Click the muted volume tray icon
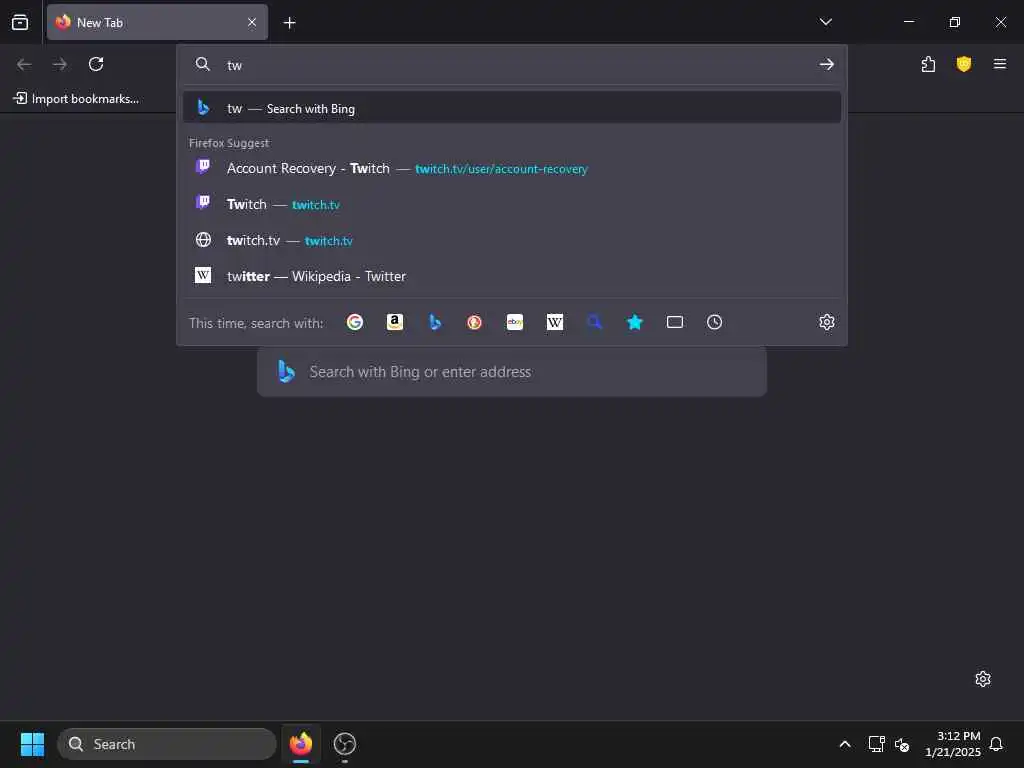 pos(902,744)
